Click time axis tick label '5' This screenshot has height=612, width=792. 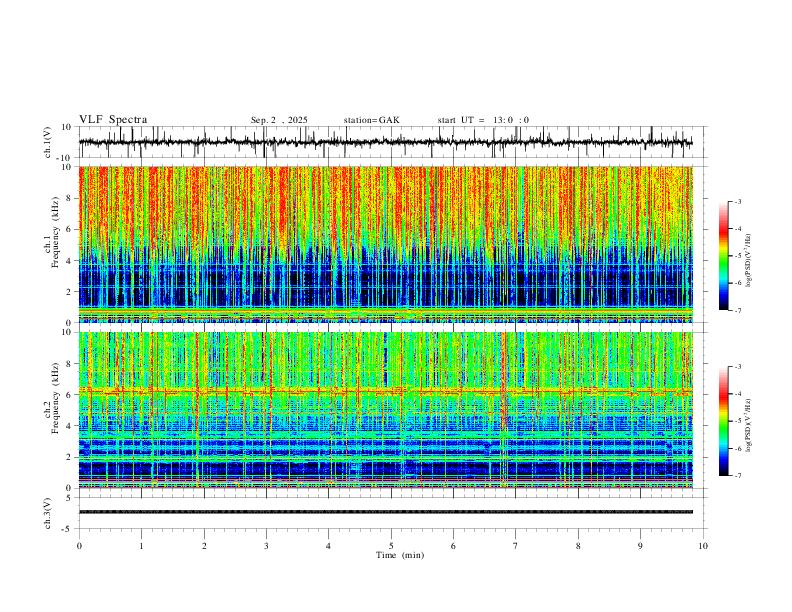pyautogui.click(x=391, y=546)
